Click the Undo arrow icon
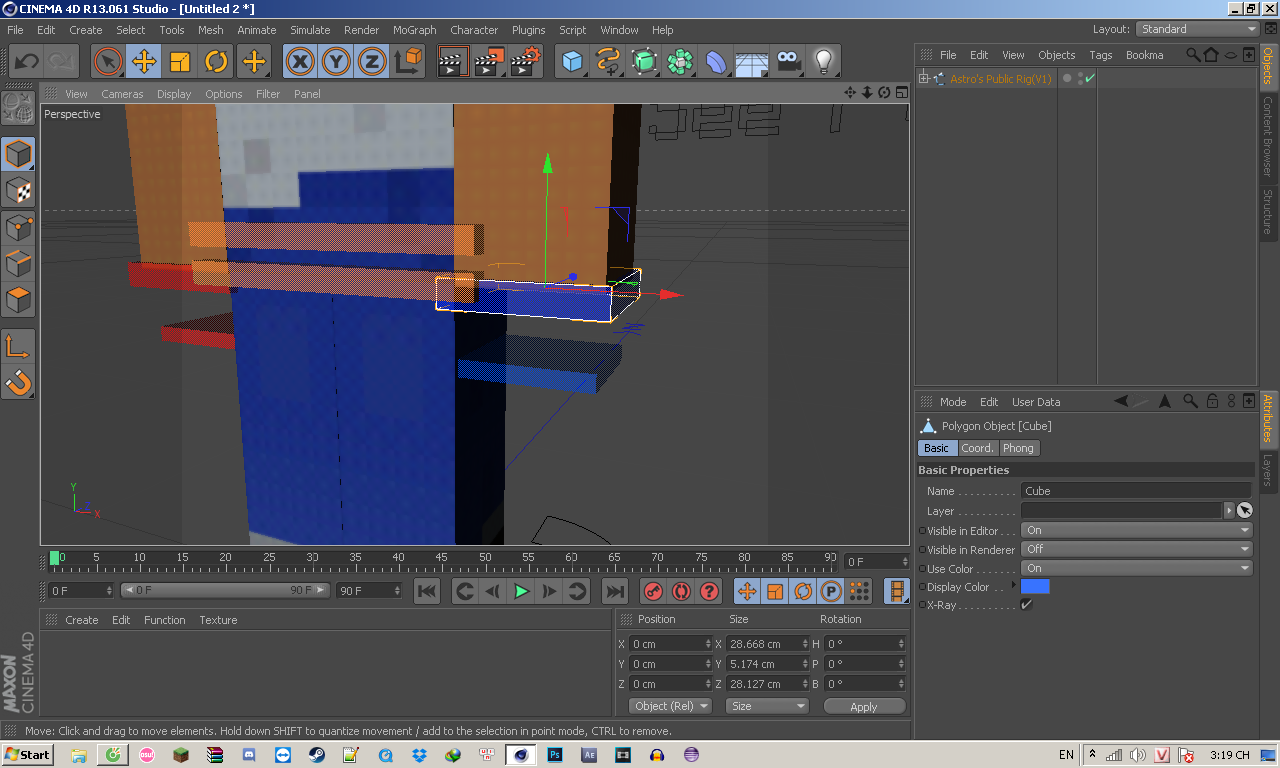1280x768 pixels. coord(26,62)
